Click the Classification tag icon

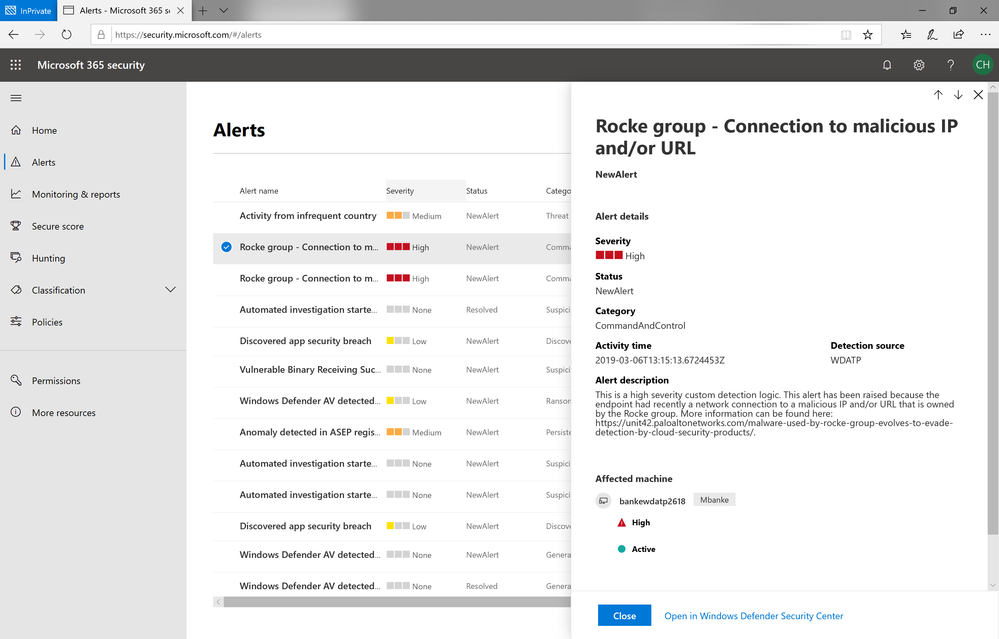point(16,289)
